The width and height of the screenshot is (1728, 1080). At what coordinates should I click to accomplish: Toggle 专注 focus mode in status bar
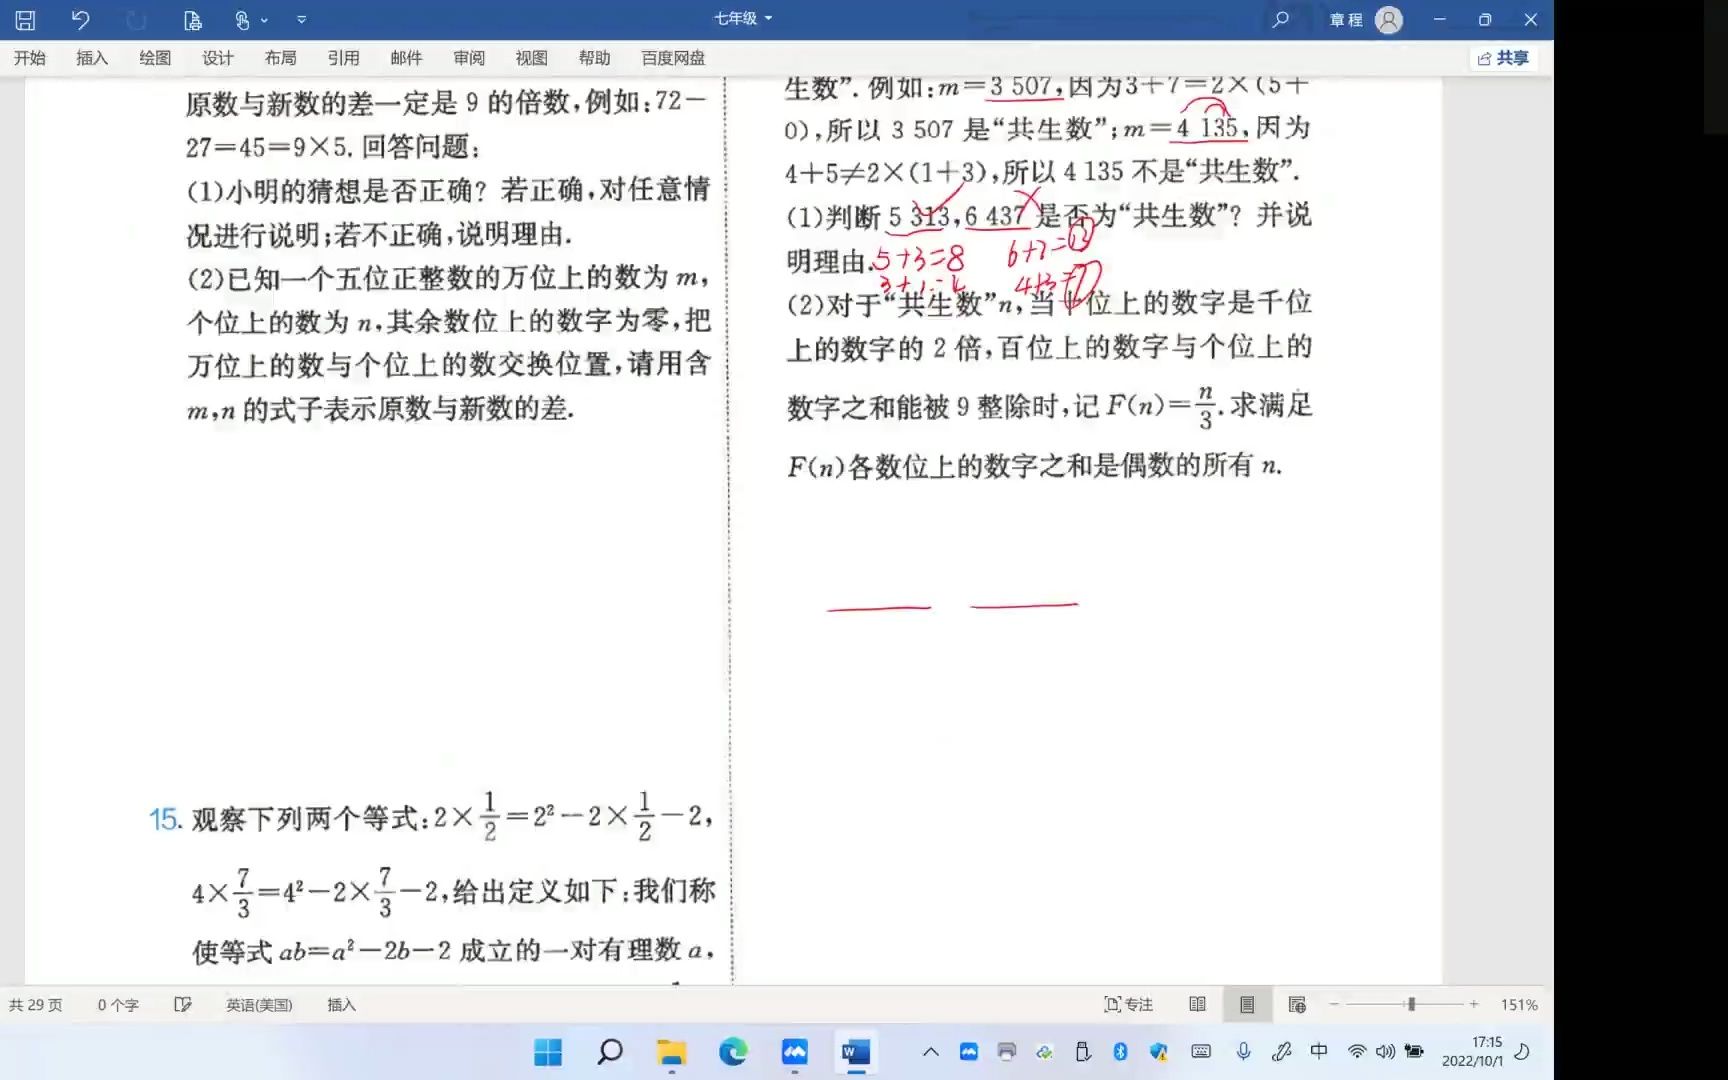click(1128, 1004)
